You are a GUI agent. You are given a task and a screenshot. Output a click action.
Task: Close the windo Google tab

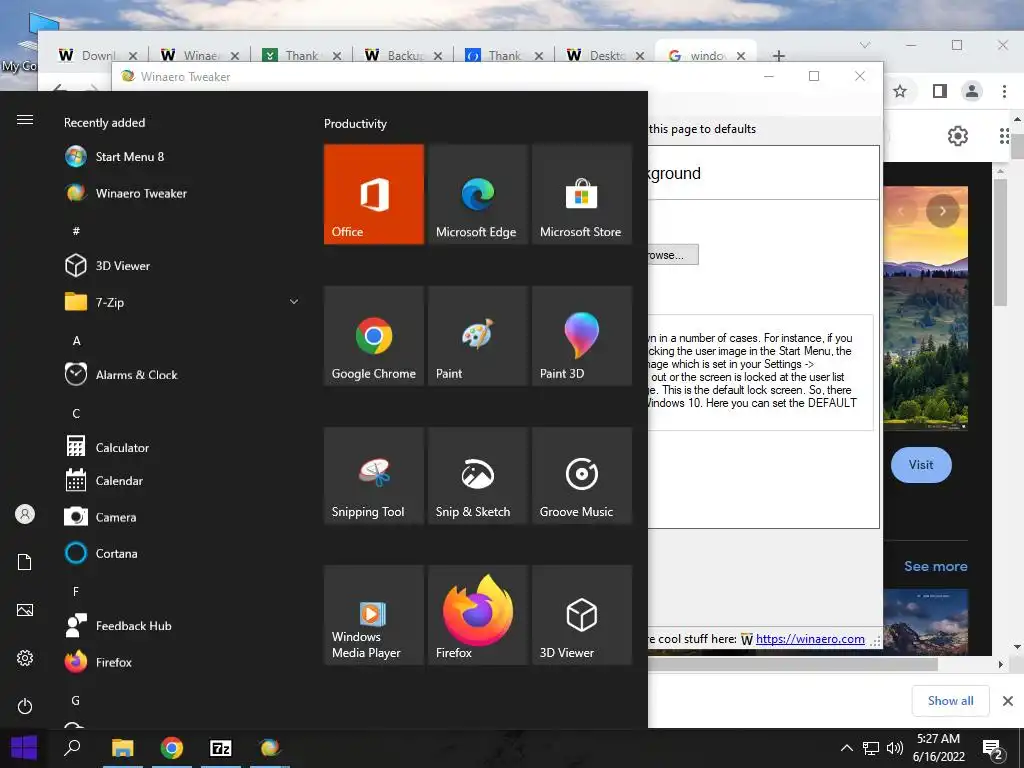(741, 56)
